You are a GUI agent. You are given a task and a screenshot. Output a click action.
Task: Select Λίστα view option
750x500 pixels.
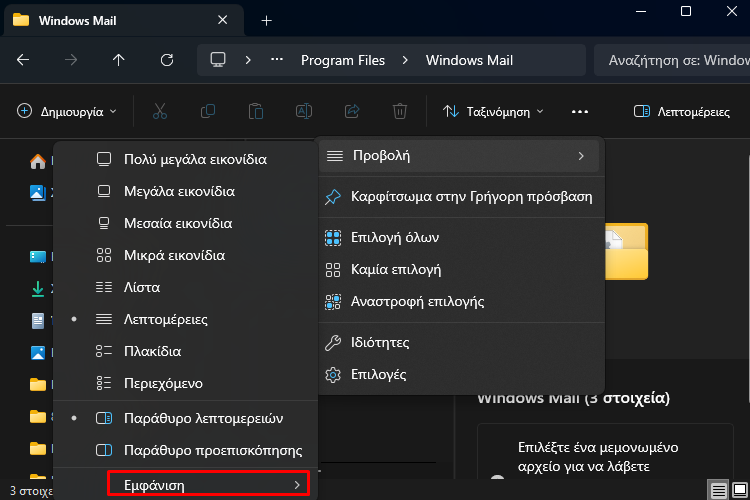tap(186, 287)
